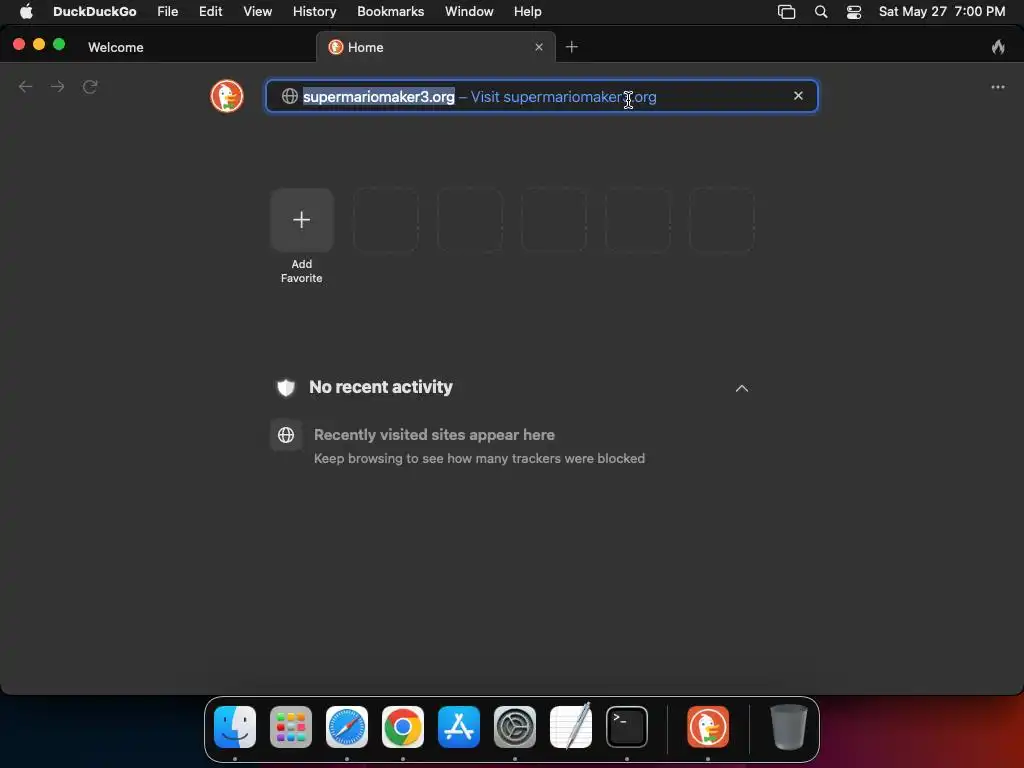Launch Google Chrome from the dock
The image size is (1024, 768).
click(403, 727)
